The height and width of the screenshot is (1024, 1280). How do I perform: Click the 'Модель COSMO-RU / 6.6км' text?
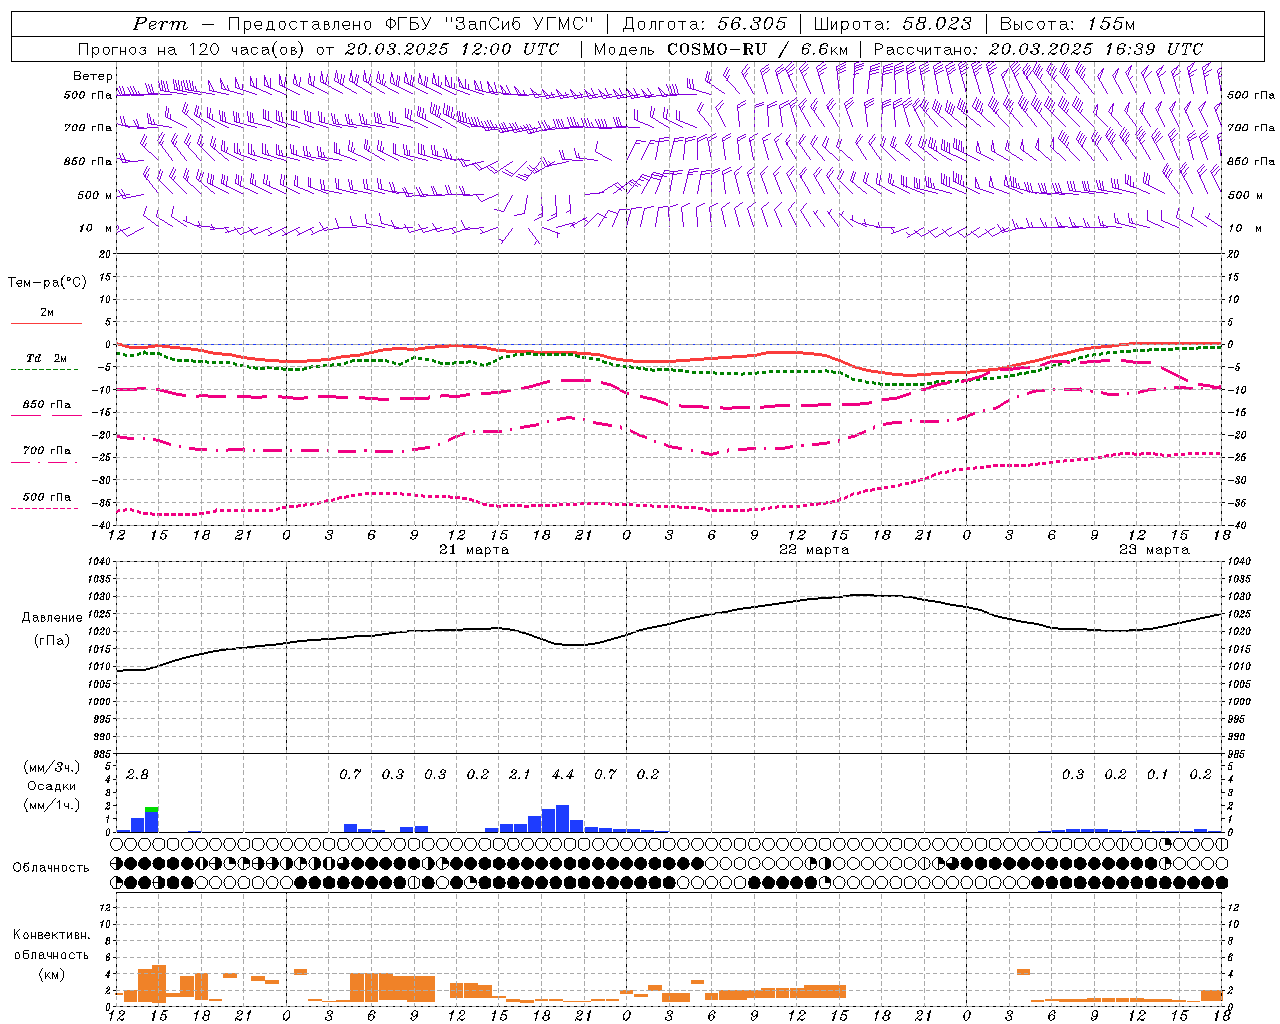721,49
